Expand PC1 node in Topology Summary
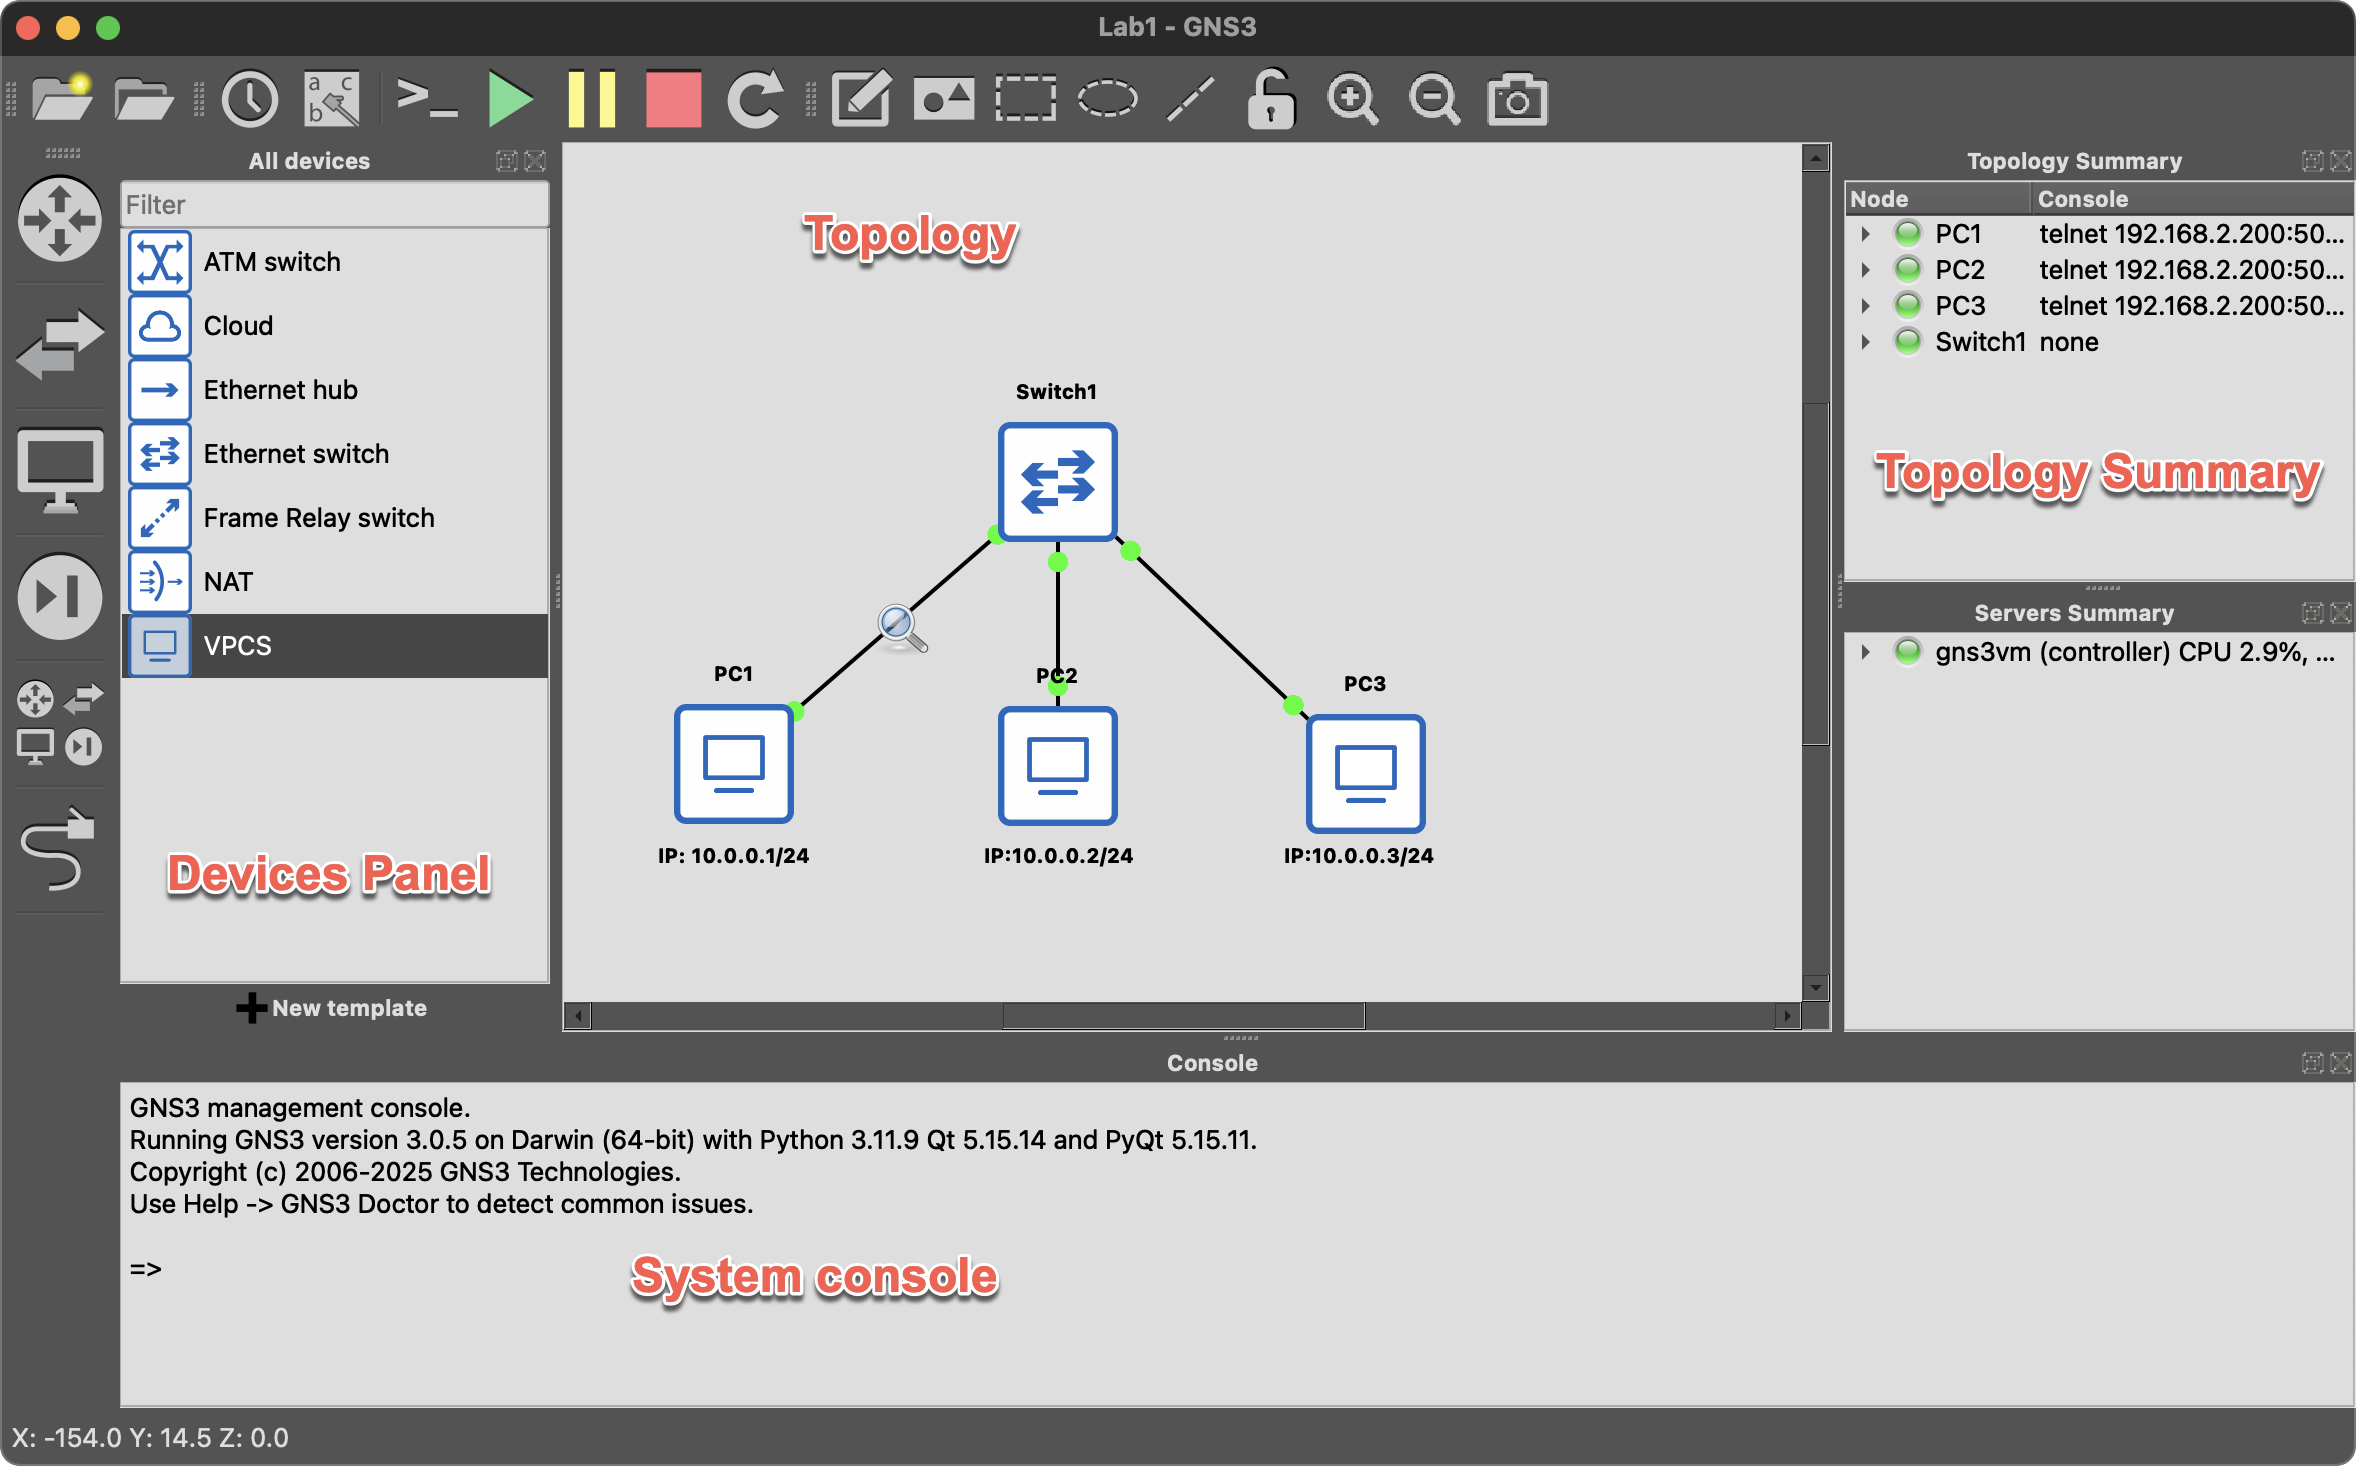Image resolution: width=2356 pixels, height=1466 pixels. tap(1865, 234)
